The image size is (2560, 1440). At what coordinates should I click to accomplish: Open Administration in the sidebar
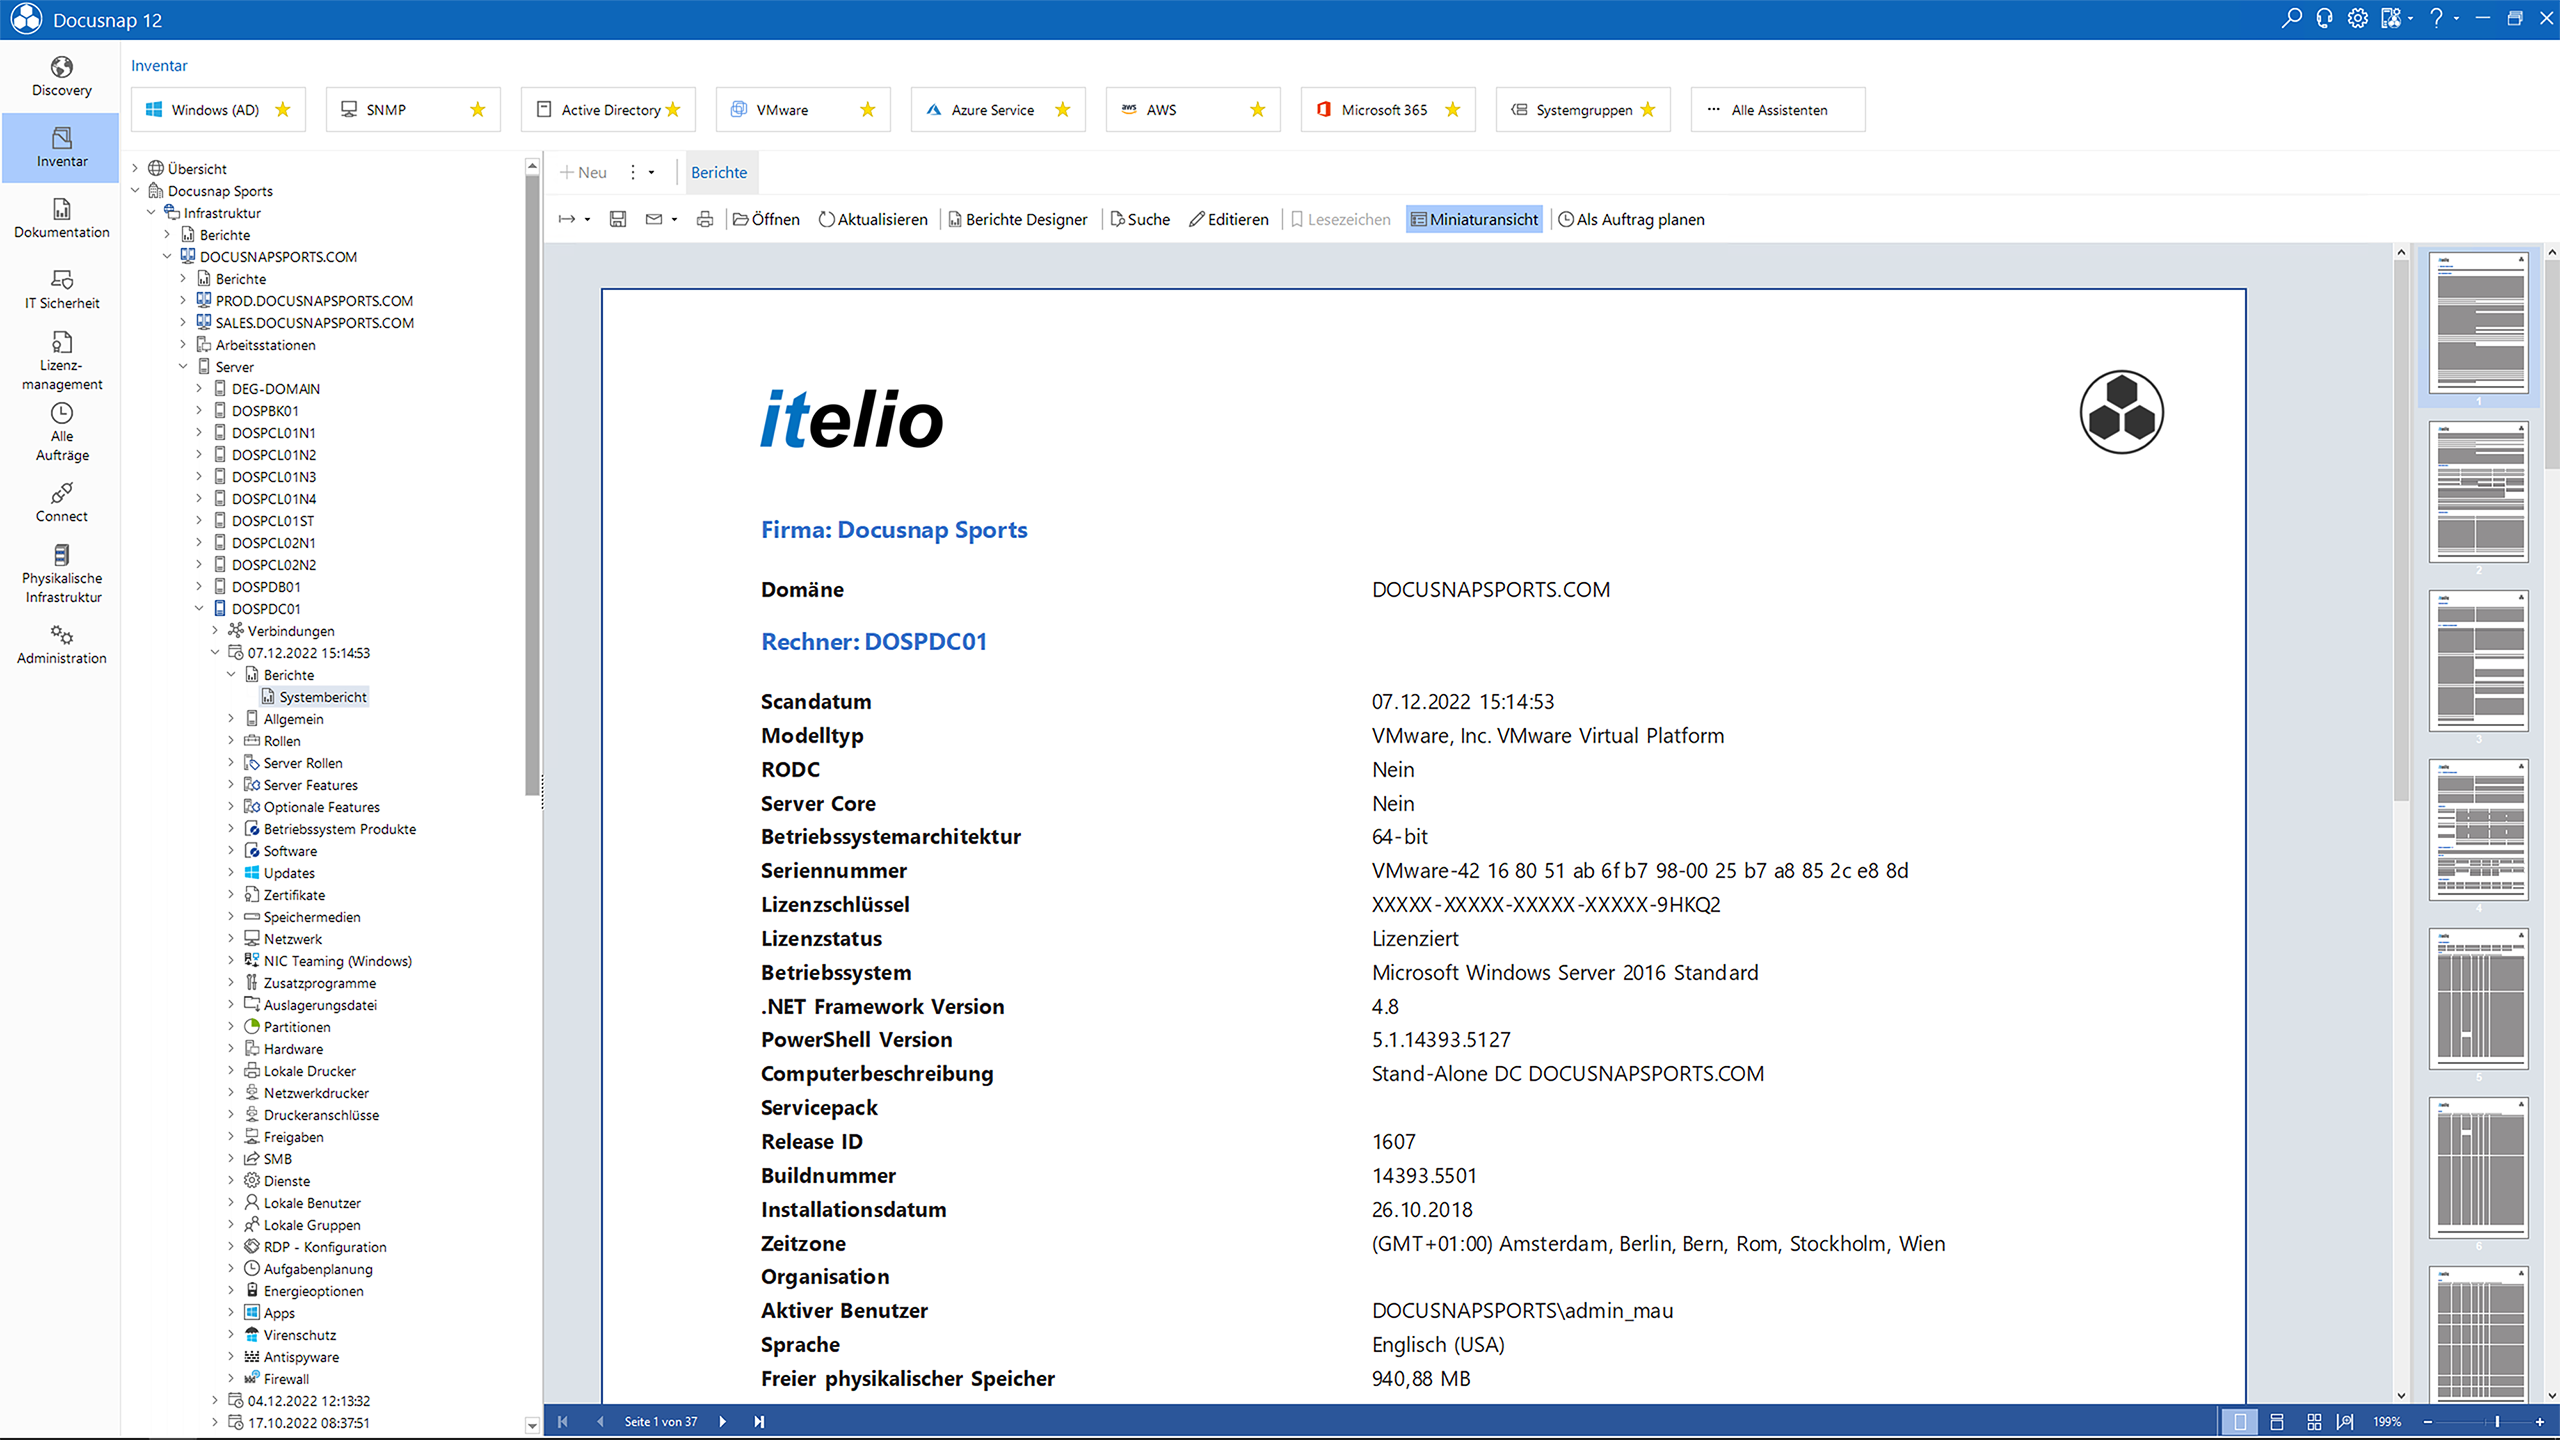click(x=61, y=645)
